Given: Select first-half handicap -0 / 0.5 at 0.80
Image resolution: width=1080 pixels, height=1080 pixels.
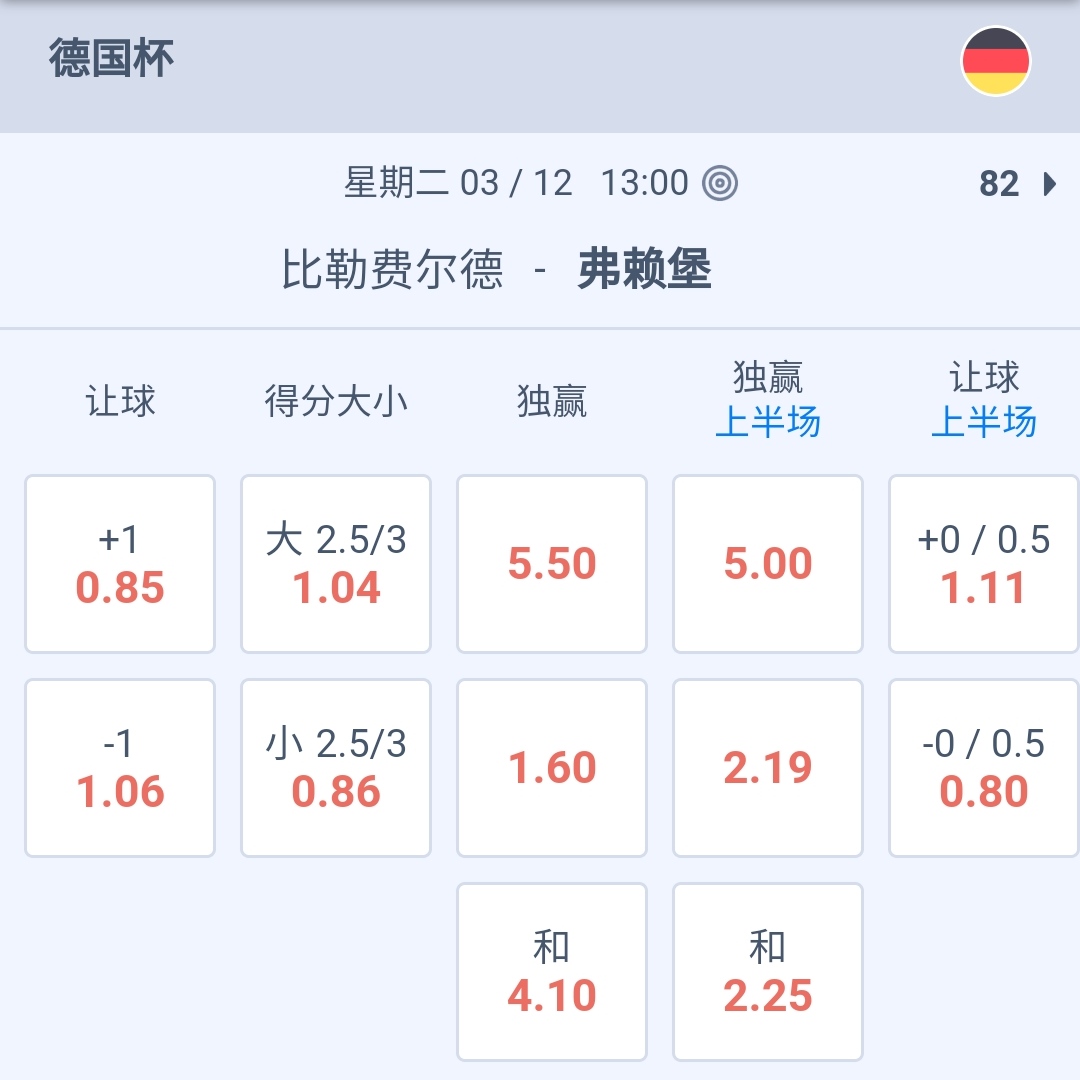Looking at the screenshot, I should pos(984,768).
